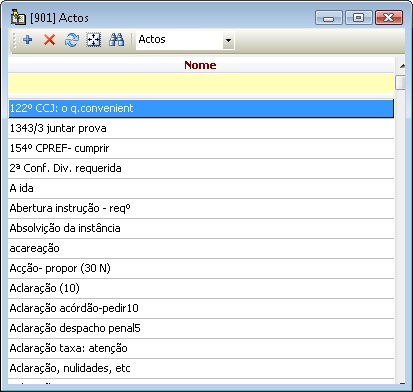Click the vertical scrollbar thumb

(400, 82)
